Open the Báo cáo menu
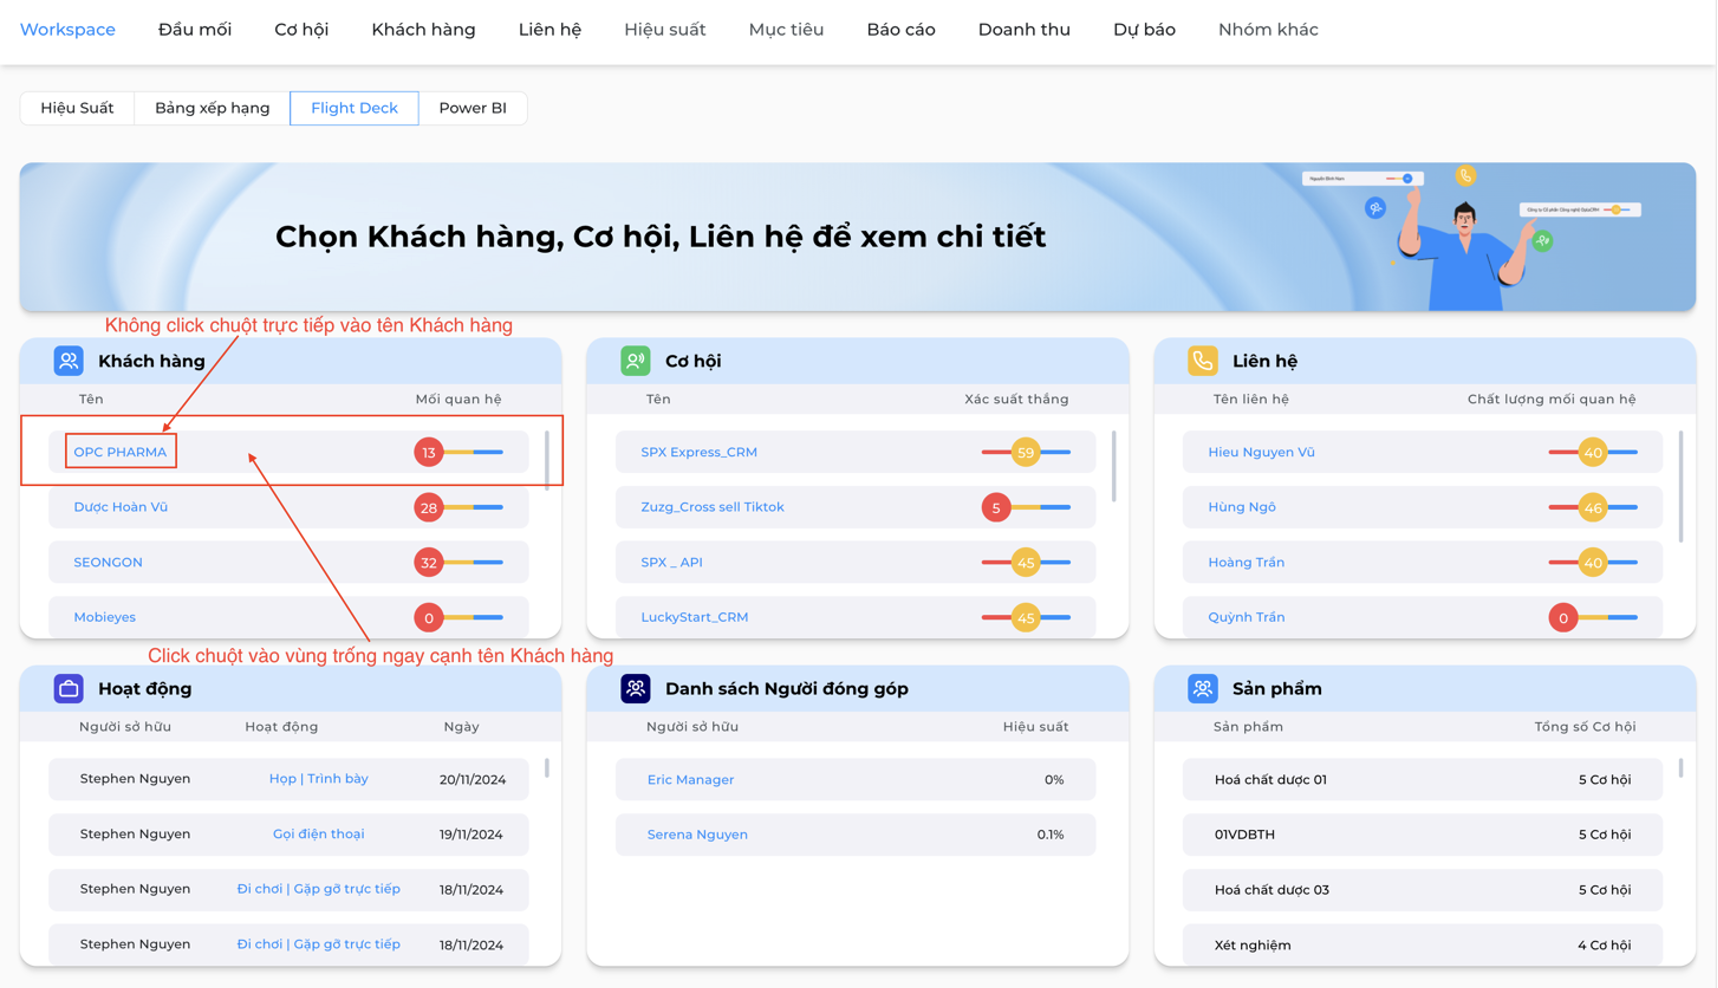The image size is (1718, 988). (901, 30)
